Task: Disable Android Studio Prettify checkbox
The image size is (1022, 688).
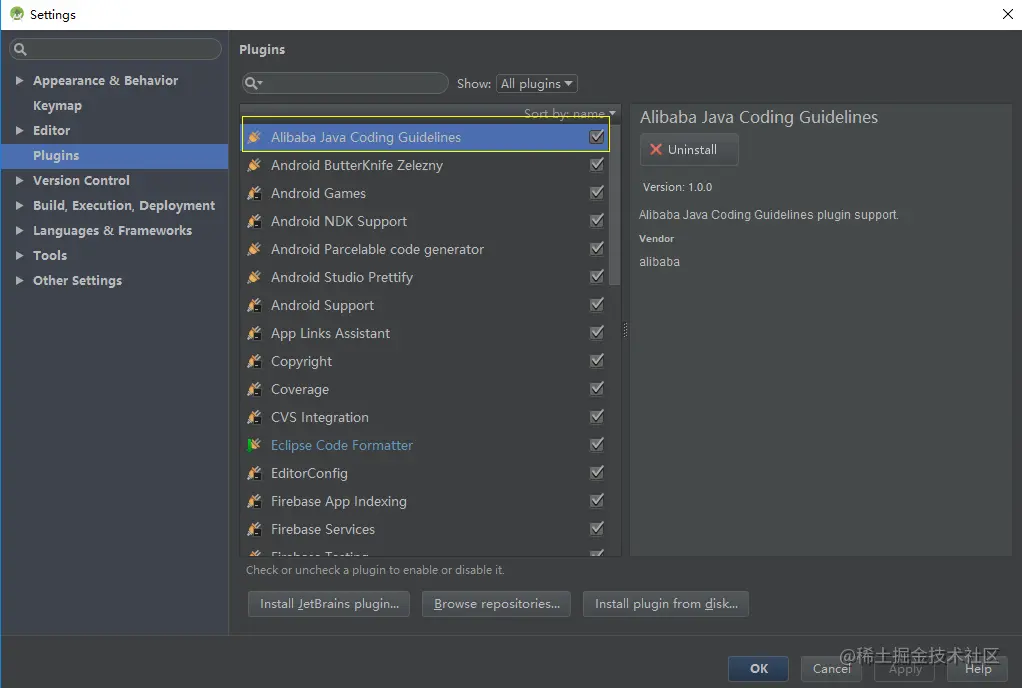Action: click(596, 277)
